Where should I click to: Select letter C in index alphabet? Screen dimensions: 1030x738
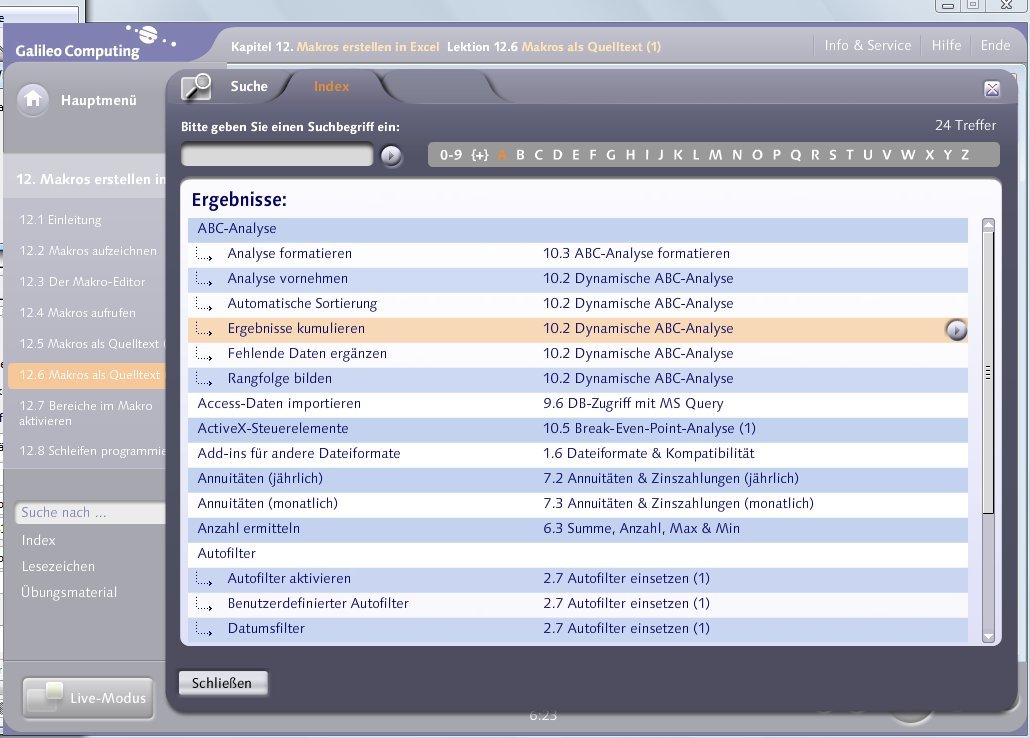pyautogui.click(x=539, y=155)
